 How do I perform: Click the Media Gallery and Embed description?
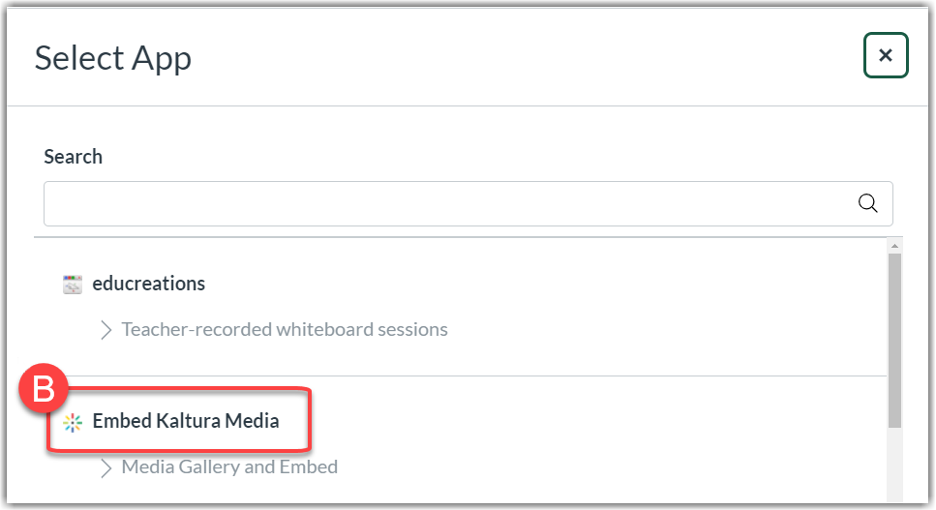229,467
